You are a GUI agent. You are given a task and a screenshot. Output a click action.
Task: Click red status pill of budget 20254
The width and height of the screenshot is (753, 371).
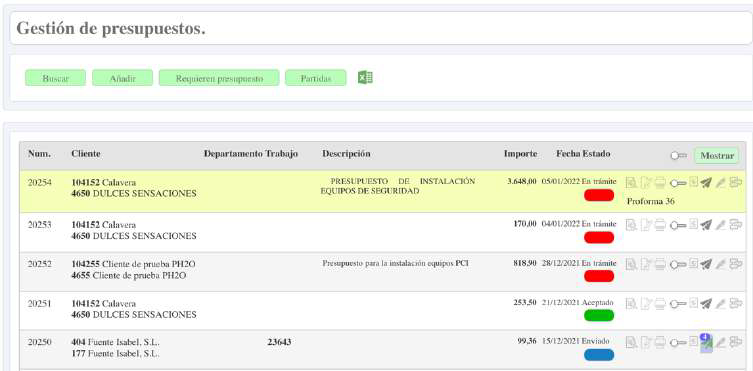tap(599, 195)
